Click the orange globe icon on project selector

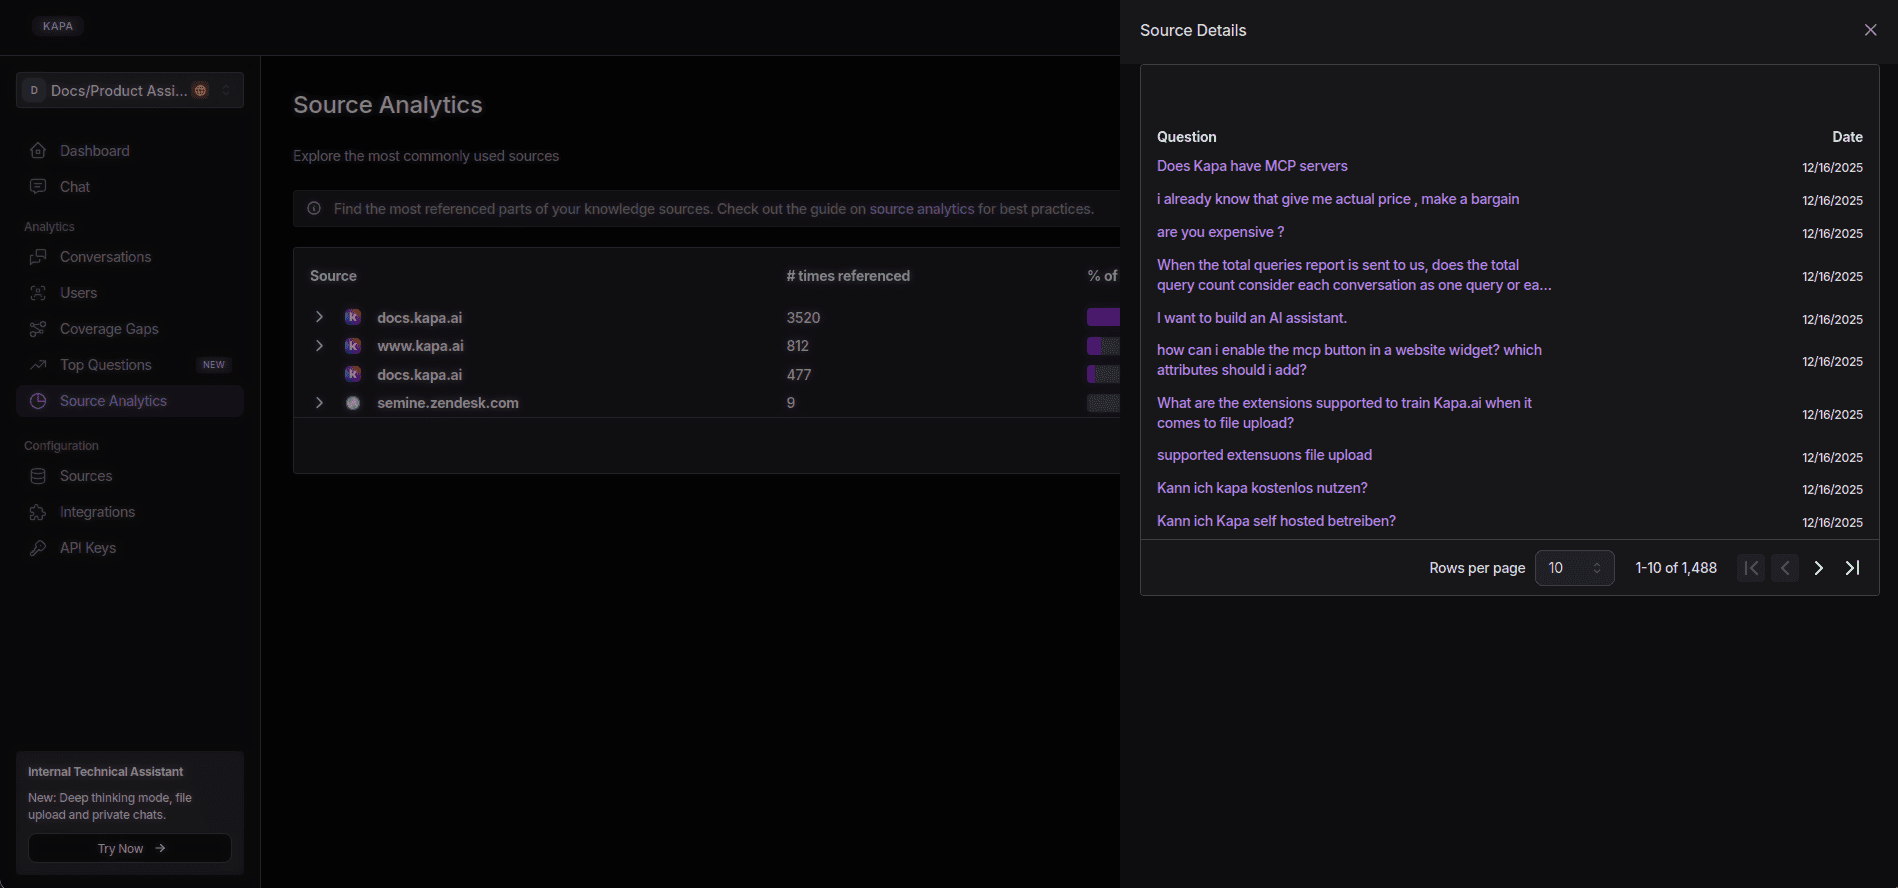point(200,90)
